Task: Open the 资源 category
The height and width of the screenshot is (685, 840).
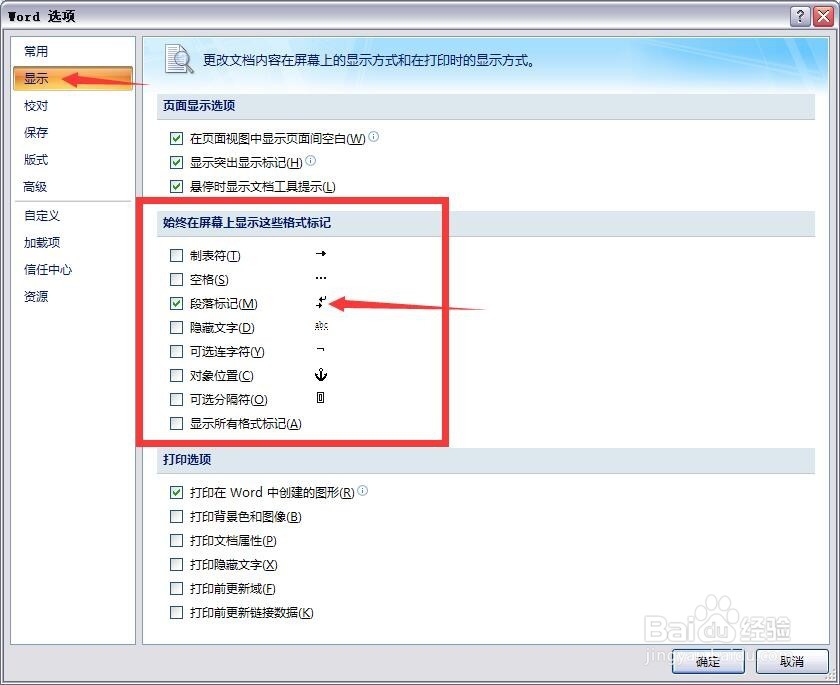Action: coord(36,296)
